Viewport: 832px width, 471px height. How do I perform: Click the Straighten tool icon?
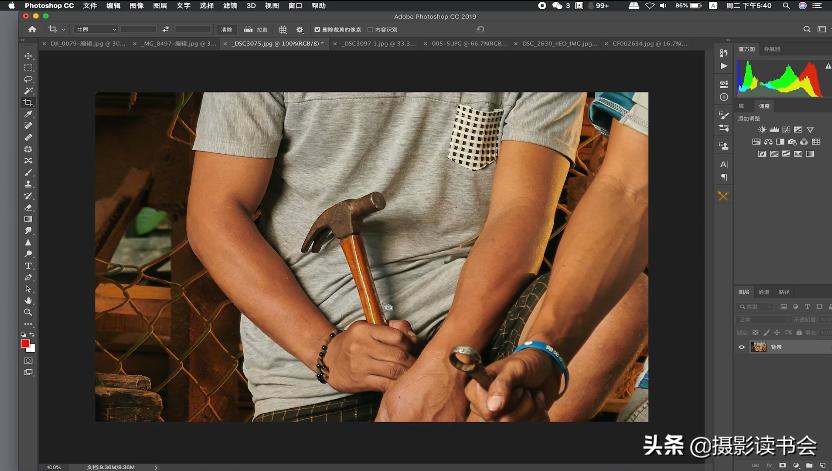pyautogui.click(x=250, y=30)
